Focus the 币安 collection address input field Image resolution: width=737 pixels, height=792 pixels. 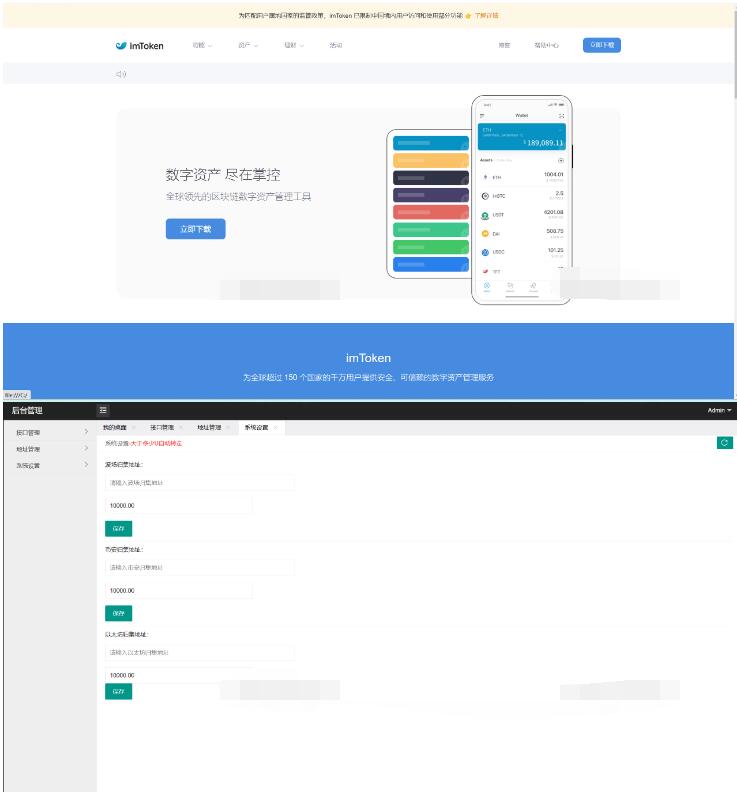[200, 568]
